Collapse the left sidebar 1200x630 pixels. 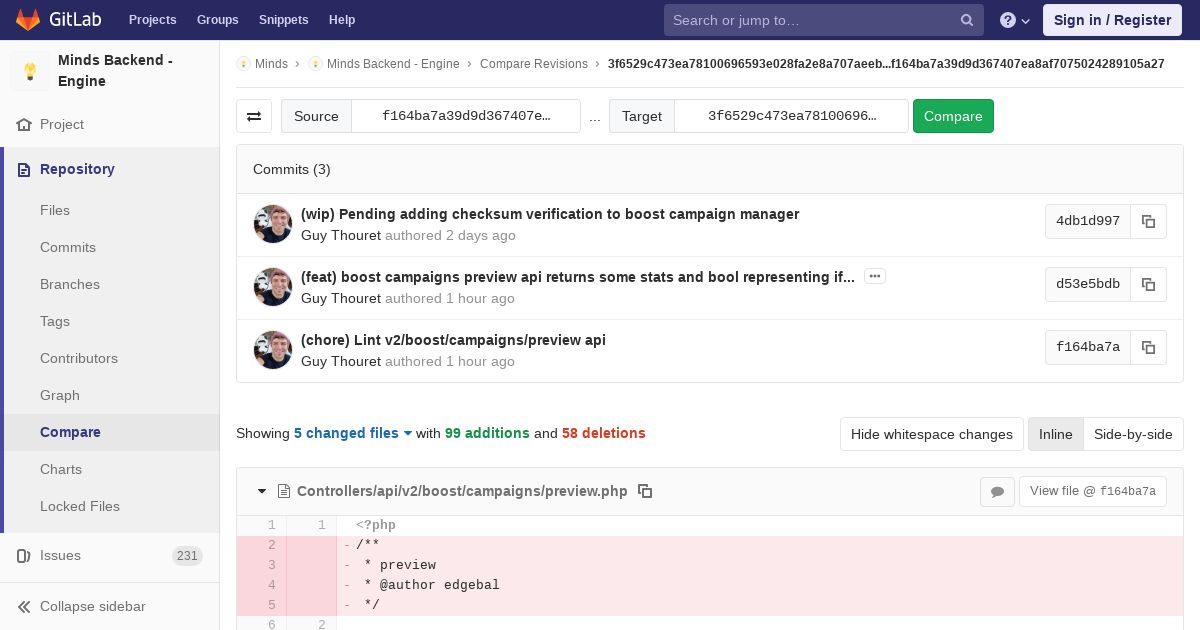(x=92, y=606)
